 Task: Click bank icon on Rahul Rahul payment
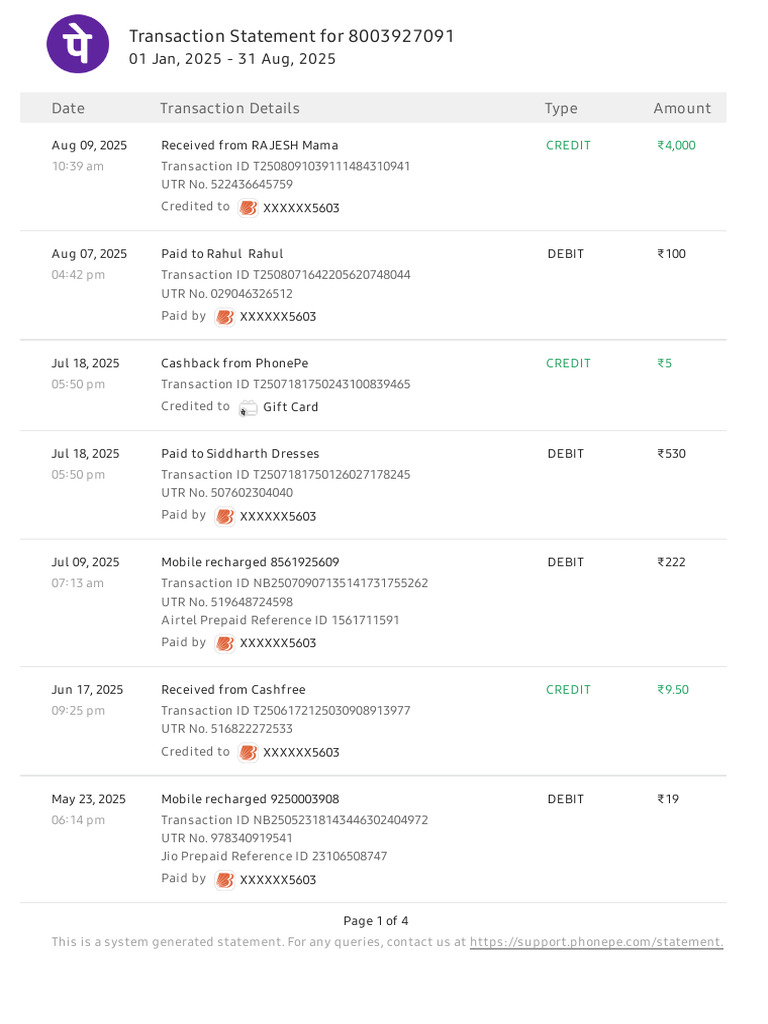225,317
